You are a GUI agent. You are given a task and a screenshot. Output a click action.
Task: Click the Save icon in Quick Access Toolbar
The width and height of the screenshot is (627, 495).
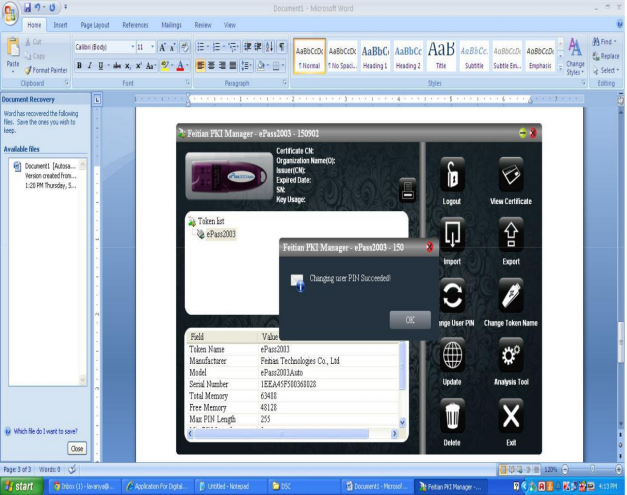click(x=27, y=8)
